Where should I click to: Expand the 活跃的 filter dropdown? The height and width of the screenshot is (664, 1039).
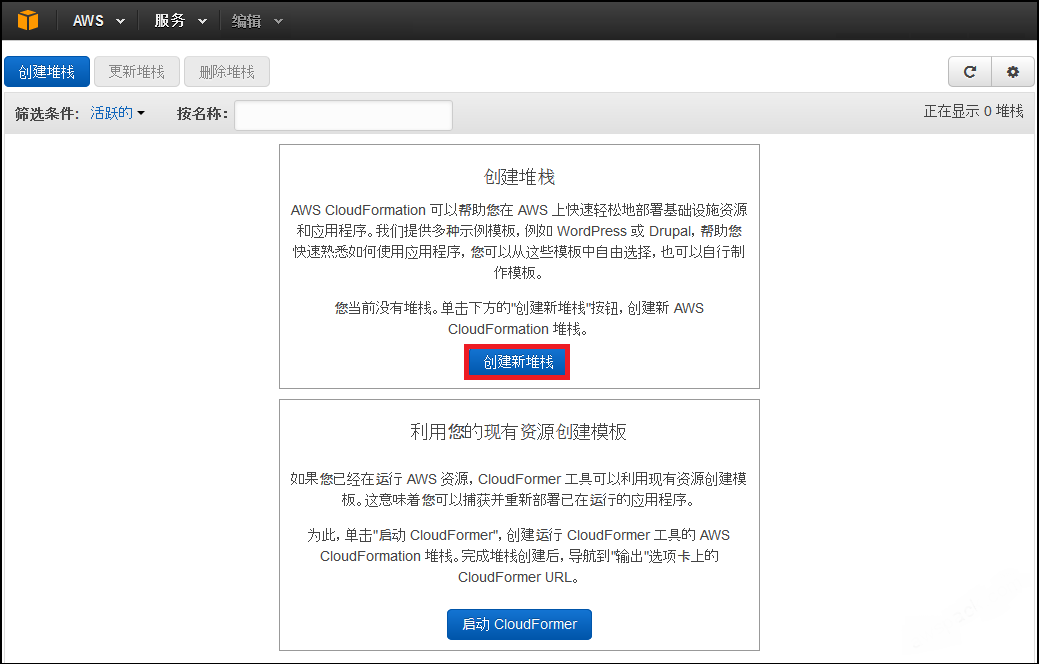tap(117, 113)
